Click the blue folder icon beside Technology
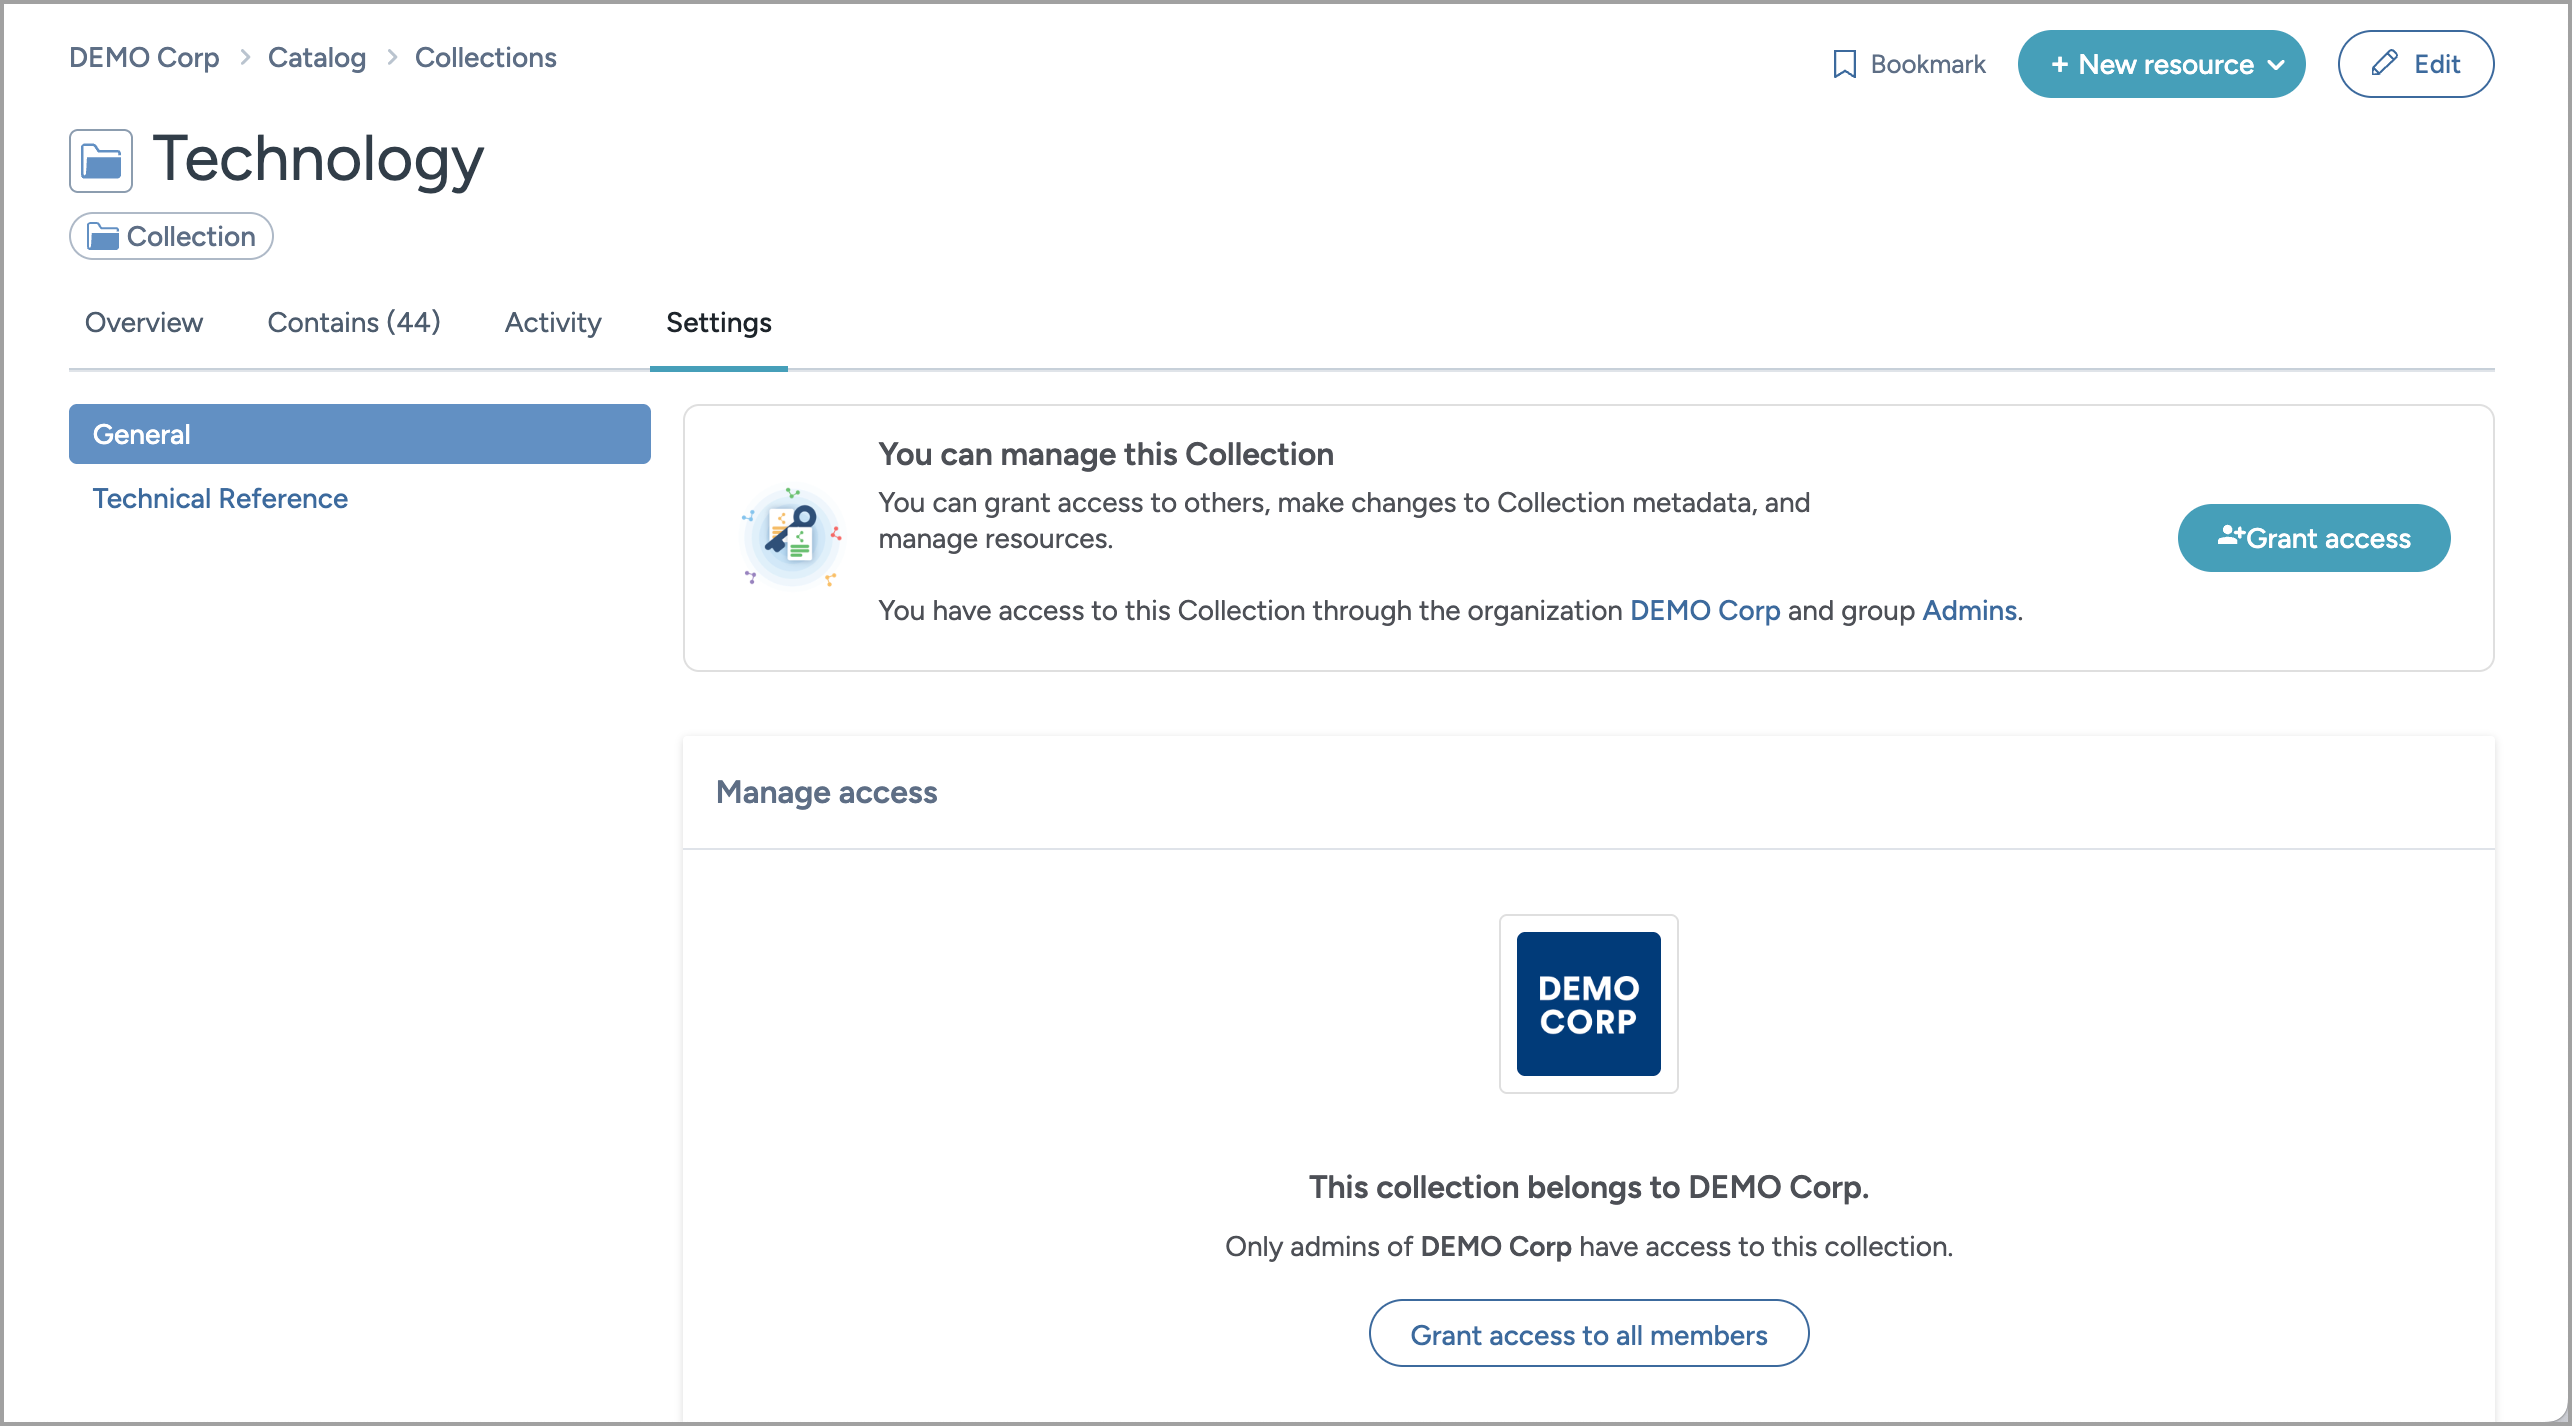This screenshot has width=2572, height=1426. click(100, 159)
